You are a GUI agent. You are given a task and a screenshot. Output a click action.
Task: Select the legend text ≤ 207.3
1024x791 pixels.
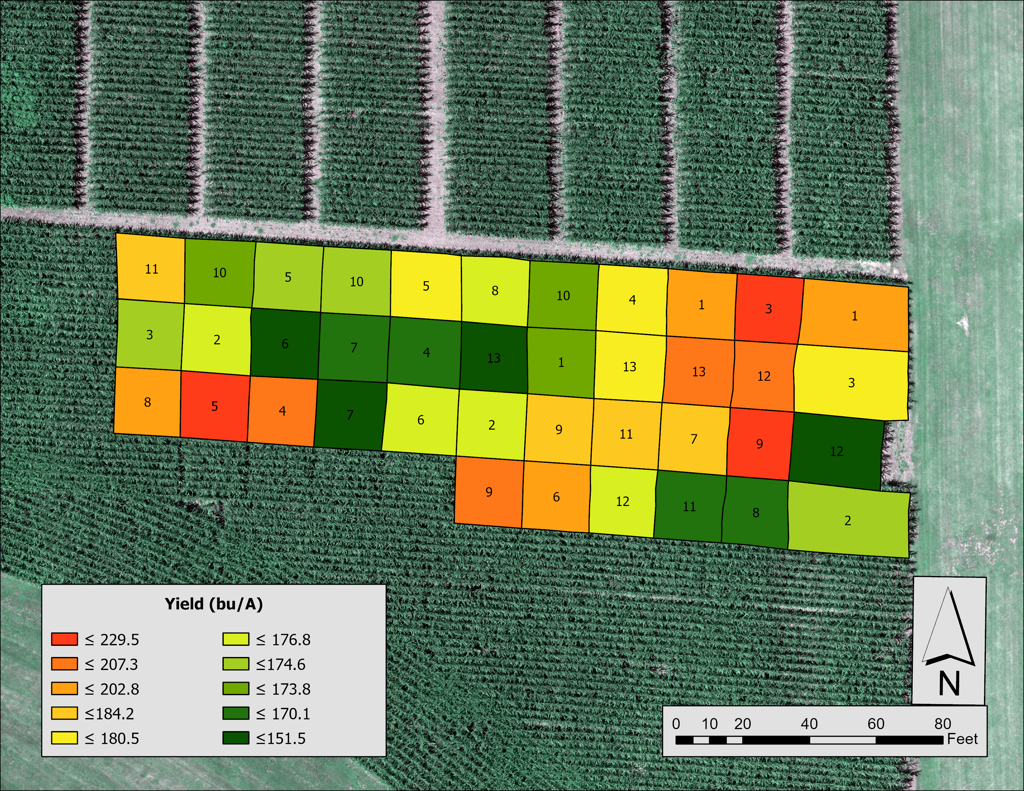[112, 664]
